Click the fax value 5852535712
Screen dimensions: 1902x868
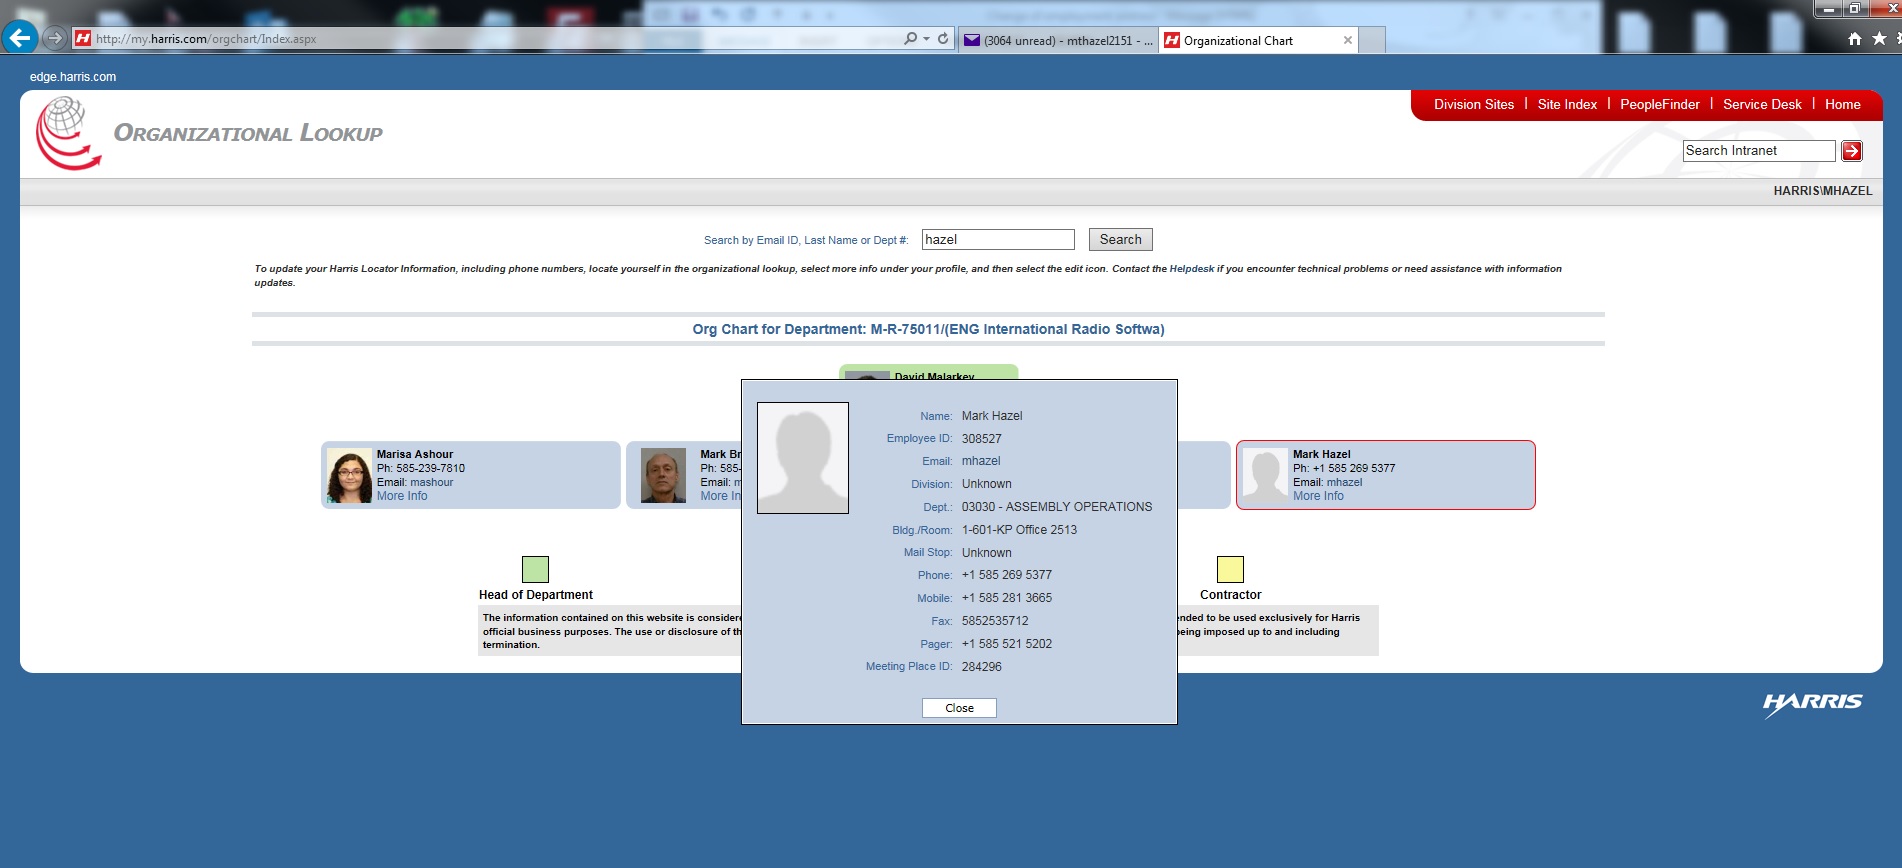pyautogui.click(x=995, y=621)
